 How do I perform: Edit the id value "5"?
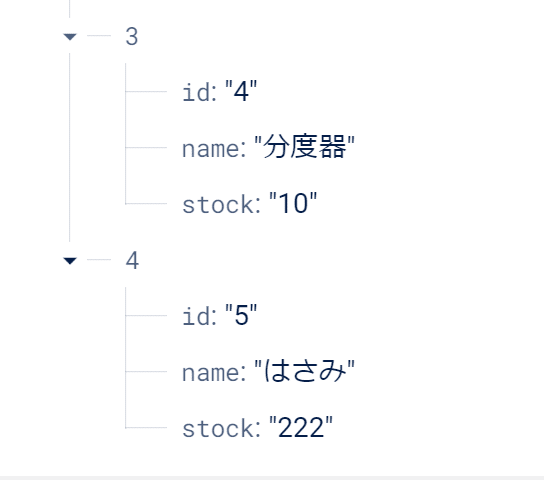[241, 316]
